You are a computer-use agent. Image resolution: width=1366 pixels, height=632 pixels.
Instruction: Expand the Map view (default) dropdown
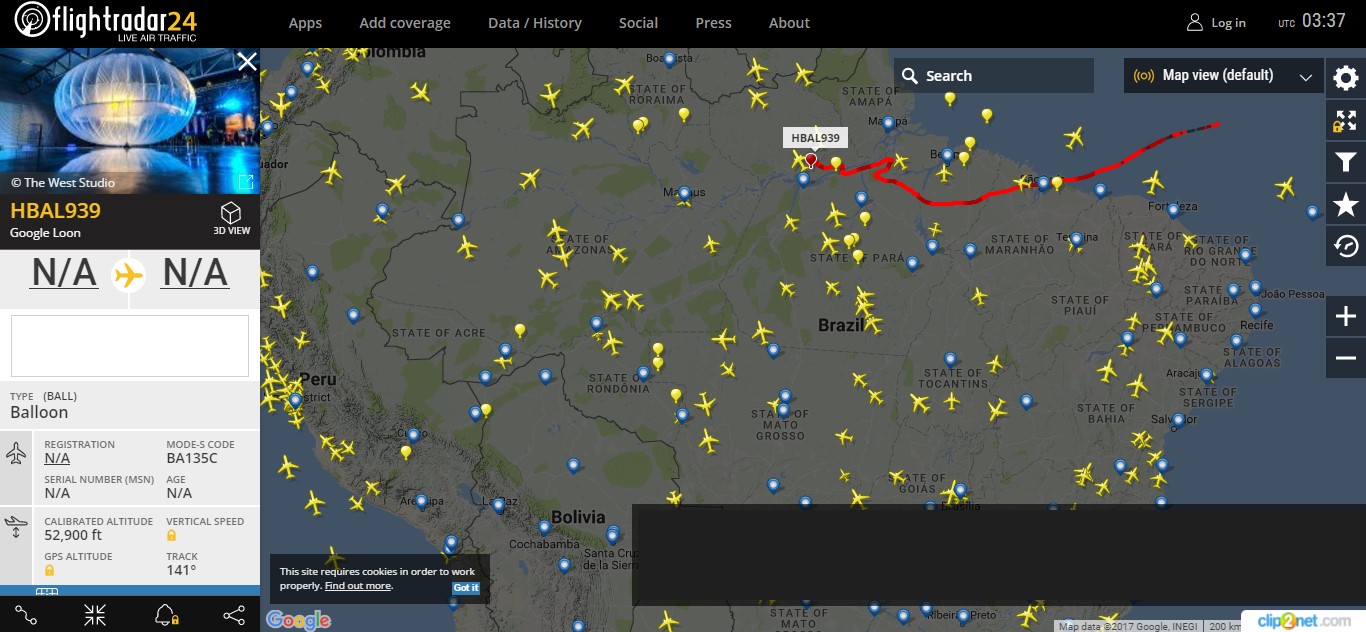pos(1224,76)
